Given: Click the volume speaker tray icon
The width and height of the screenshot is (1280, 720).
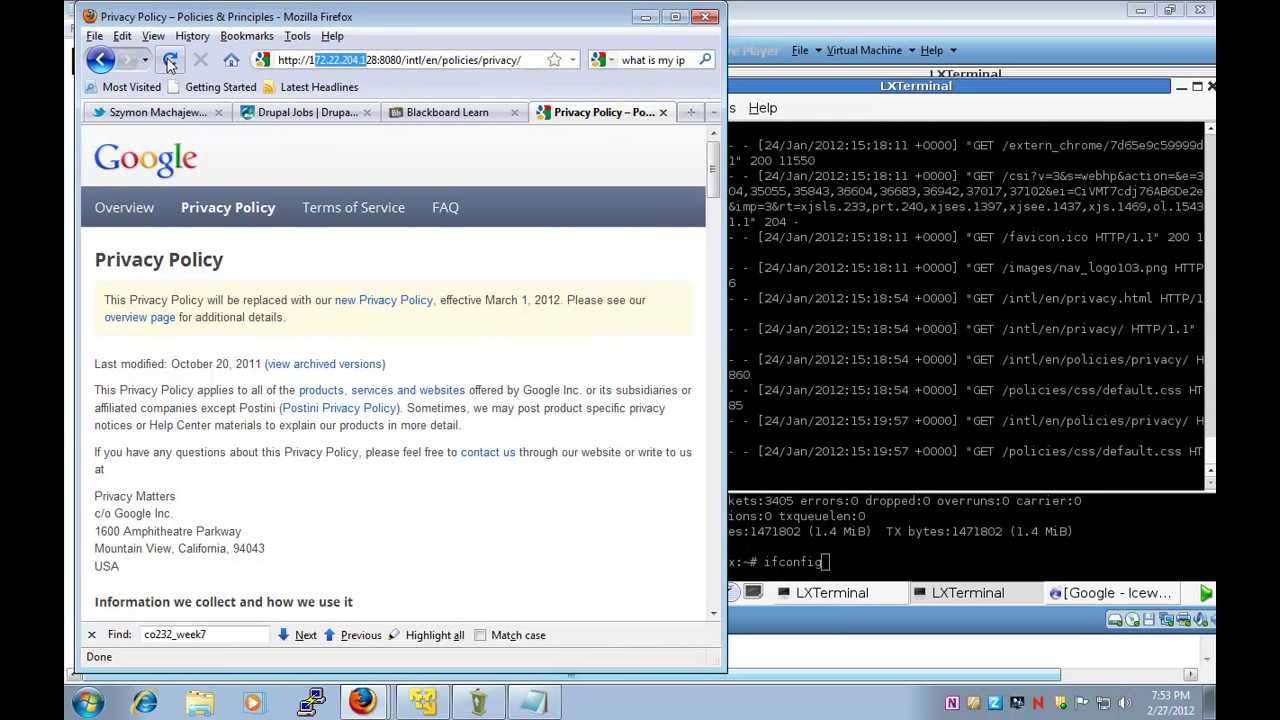Looking at the screenshot, I should pyautogui.click(x=1124, y=703).
